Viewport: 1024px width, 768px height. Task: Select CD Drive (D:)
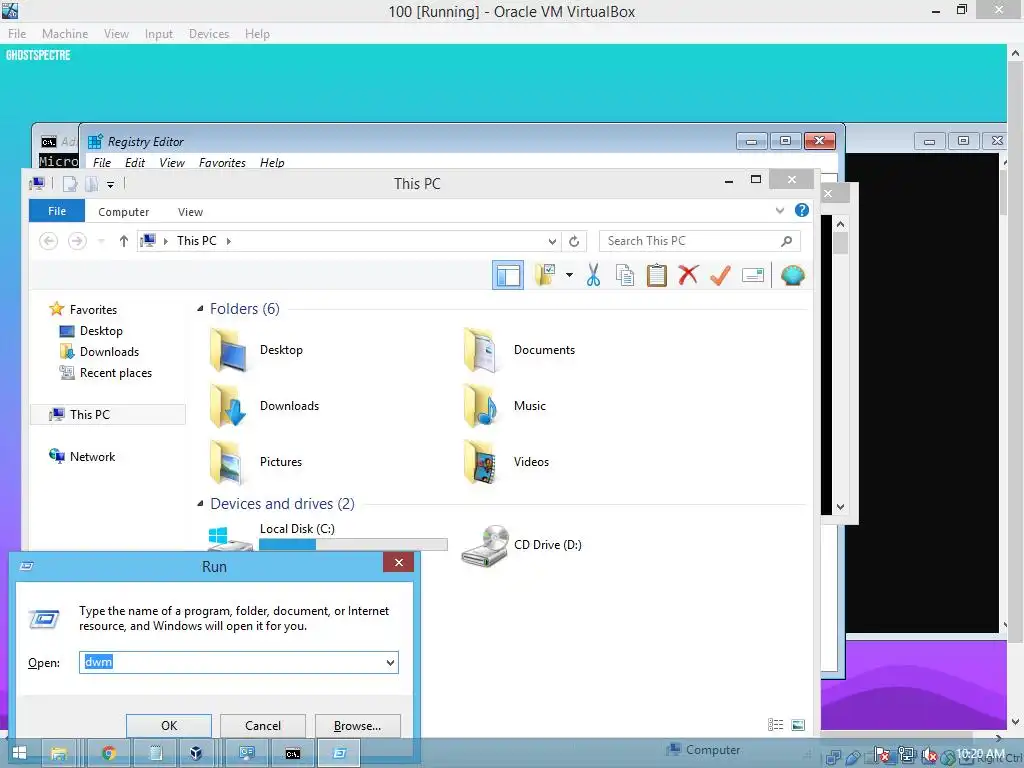[x=522, y=545]
